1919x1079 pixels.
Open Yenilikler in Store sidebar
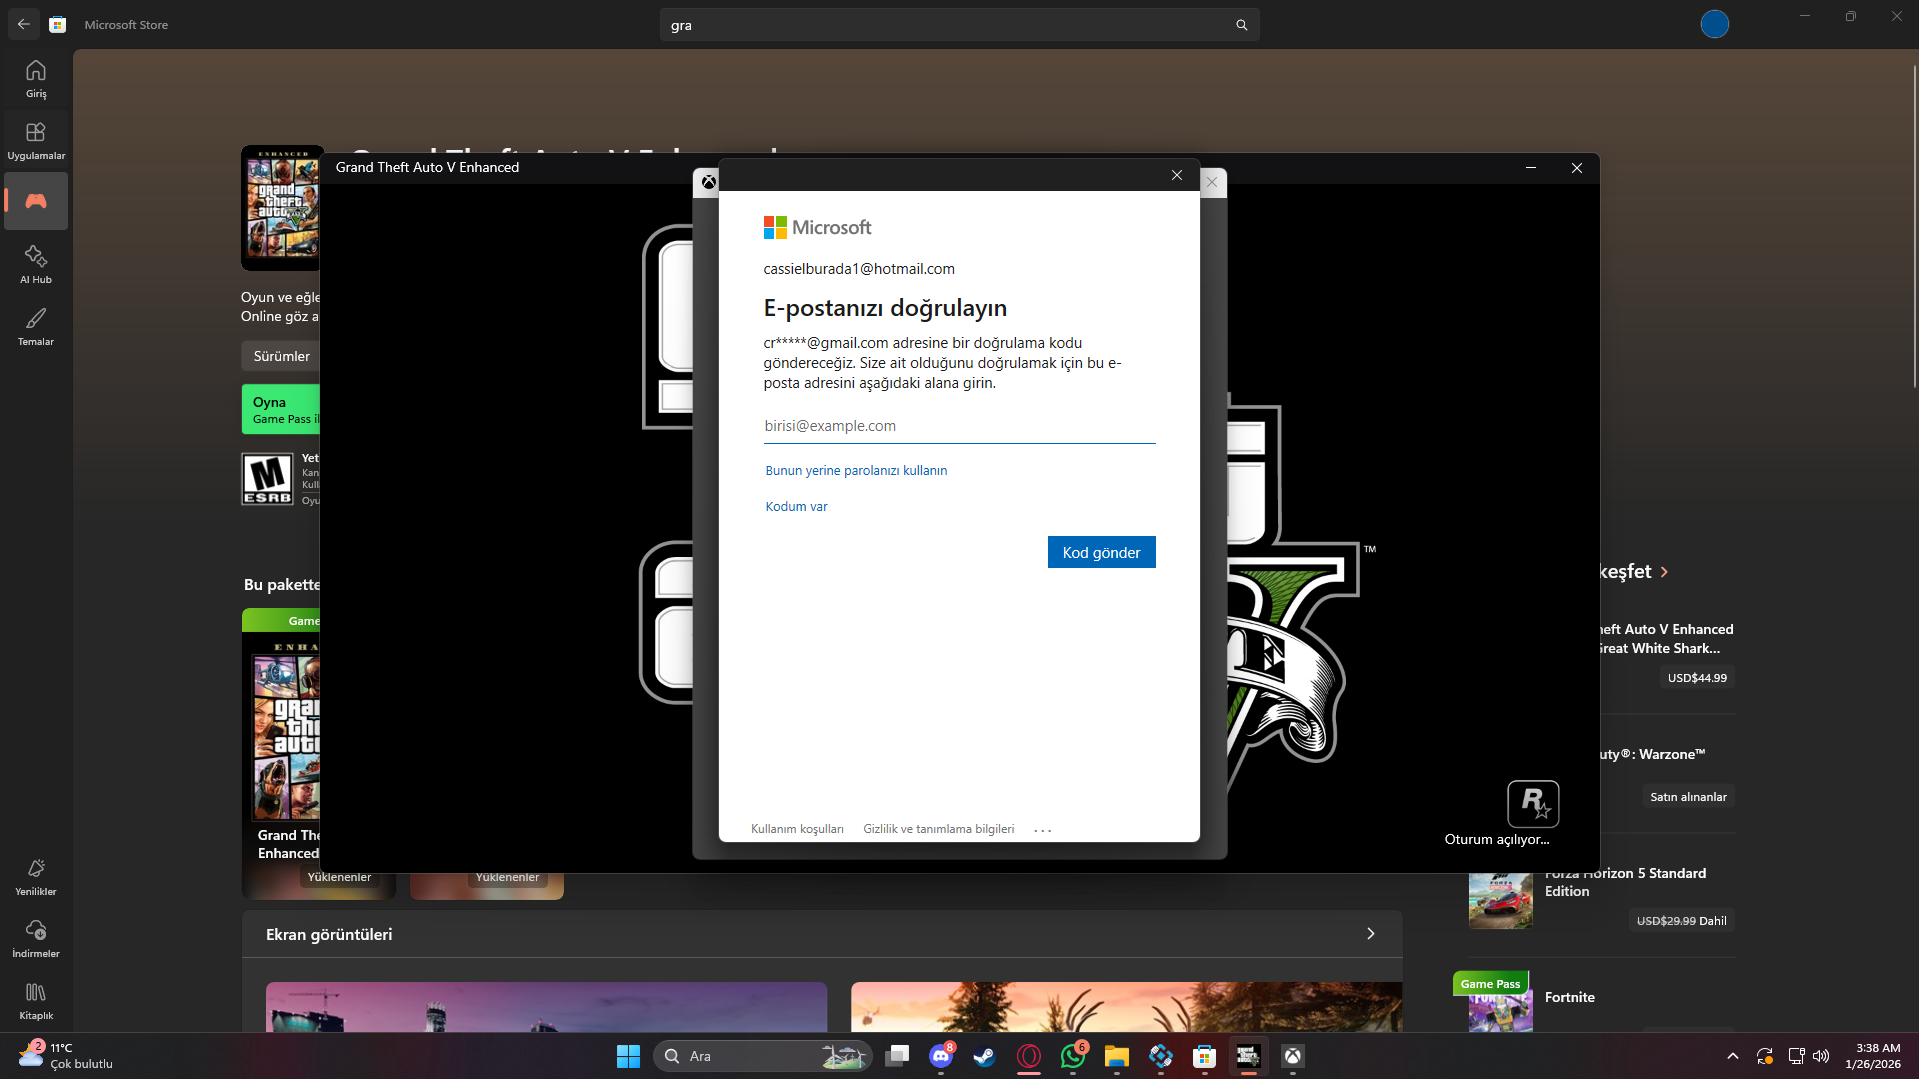tap(36, 876)
